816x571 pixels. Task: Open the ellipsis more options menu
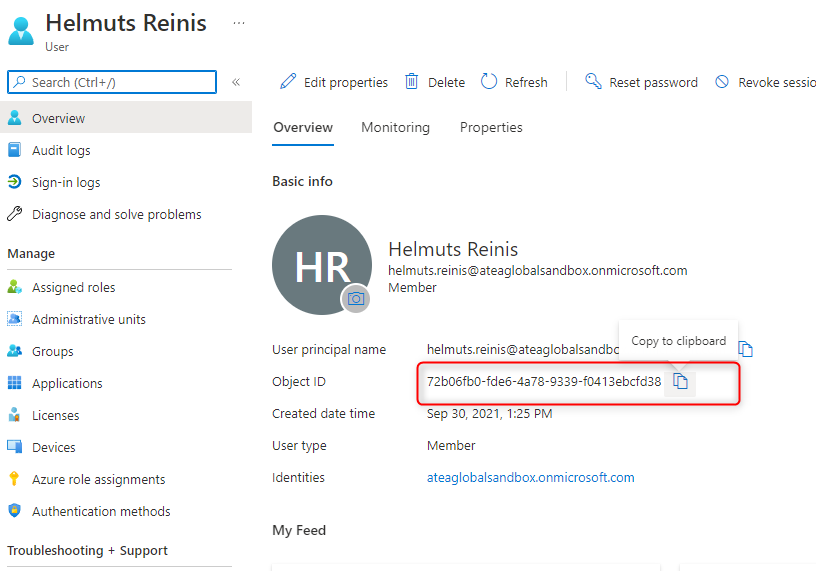pyautogui.click(x=239, y=23)
